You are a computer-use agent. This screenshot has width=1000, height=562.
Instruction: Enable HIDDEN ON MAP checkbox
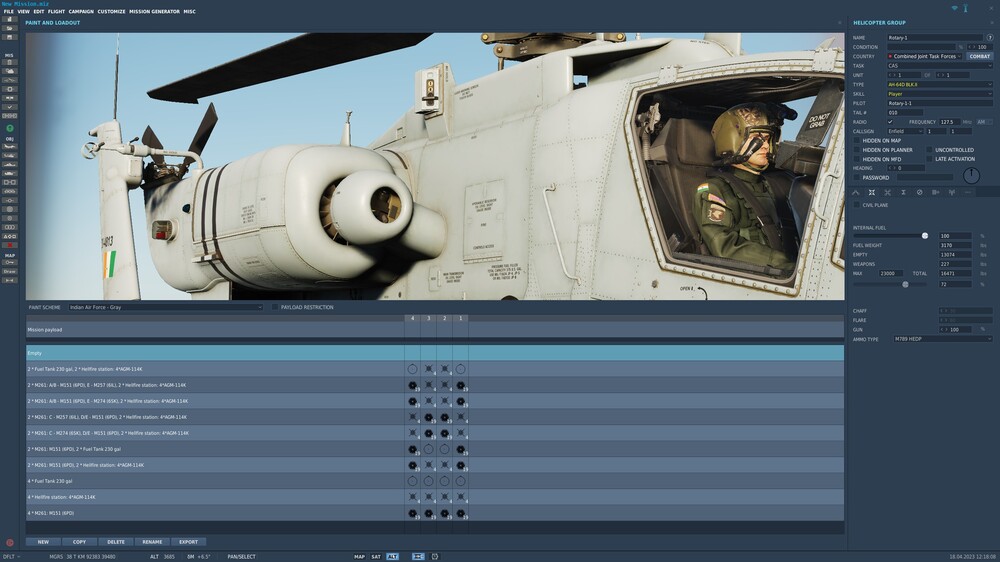[x=857, y=140]
